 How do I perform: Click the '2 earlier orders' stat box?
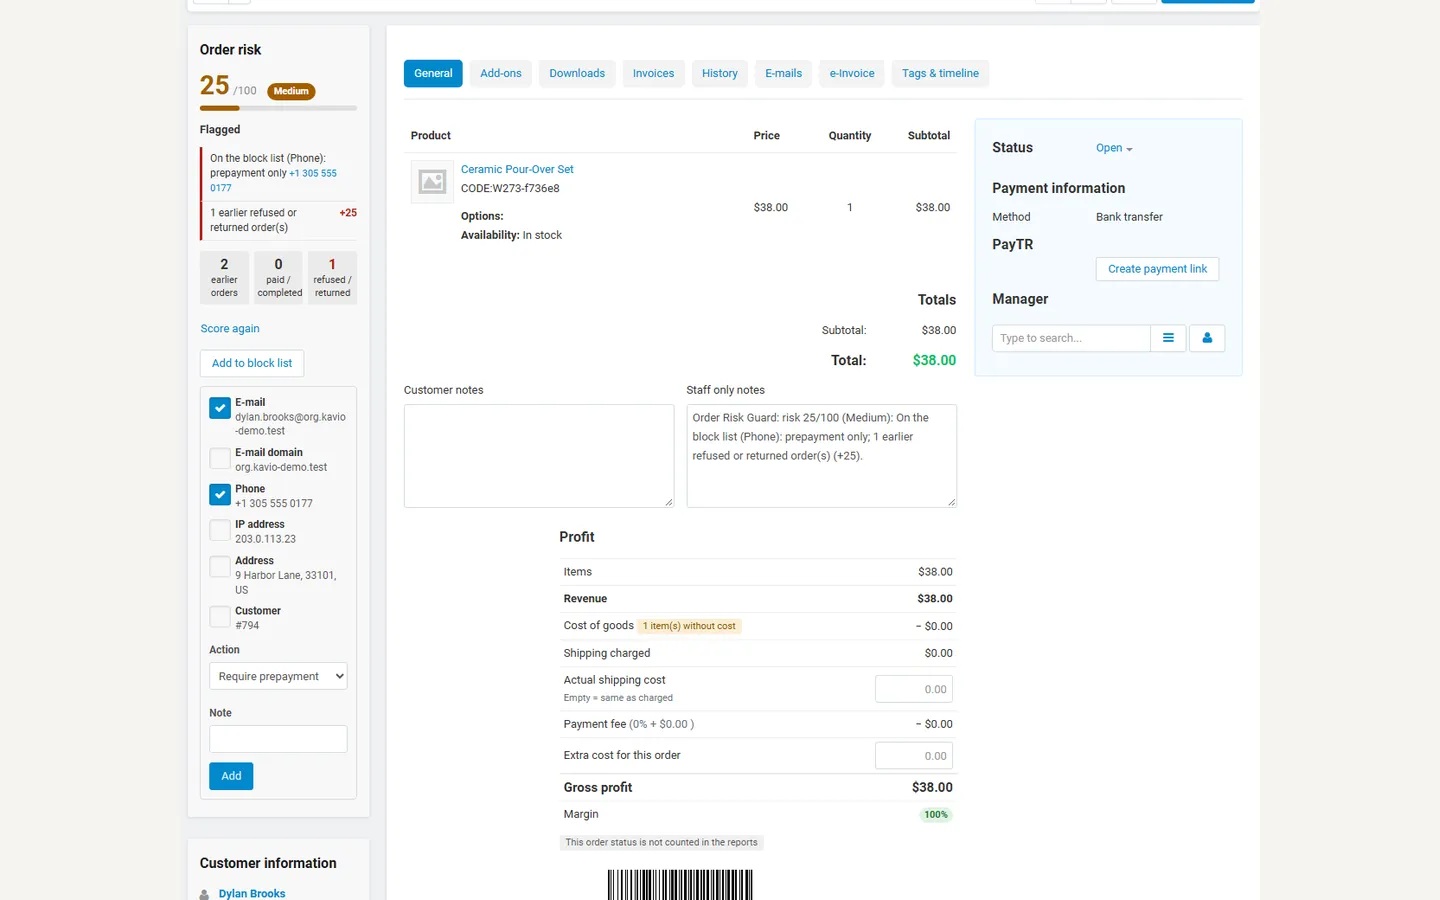tap(224, 278)
